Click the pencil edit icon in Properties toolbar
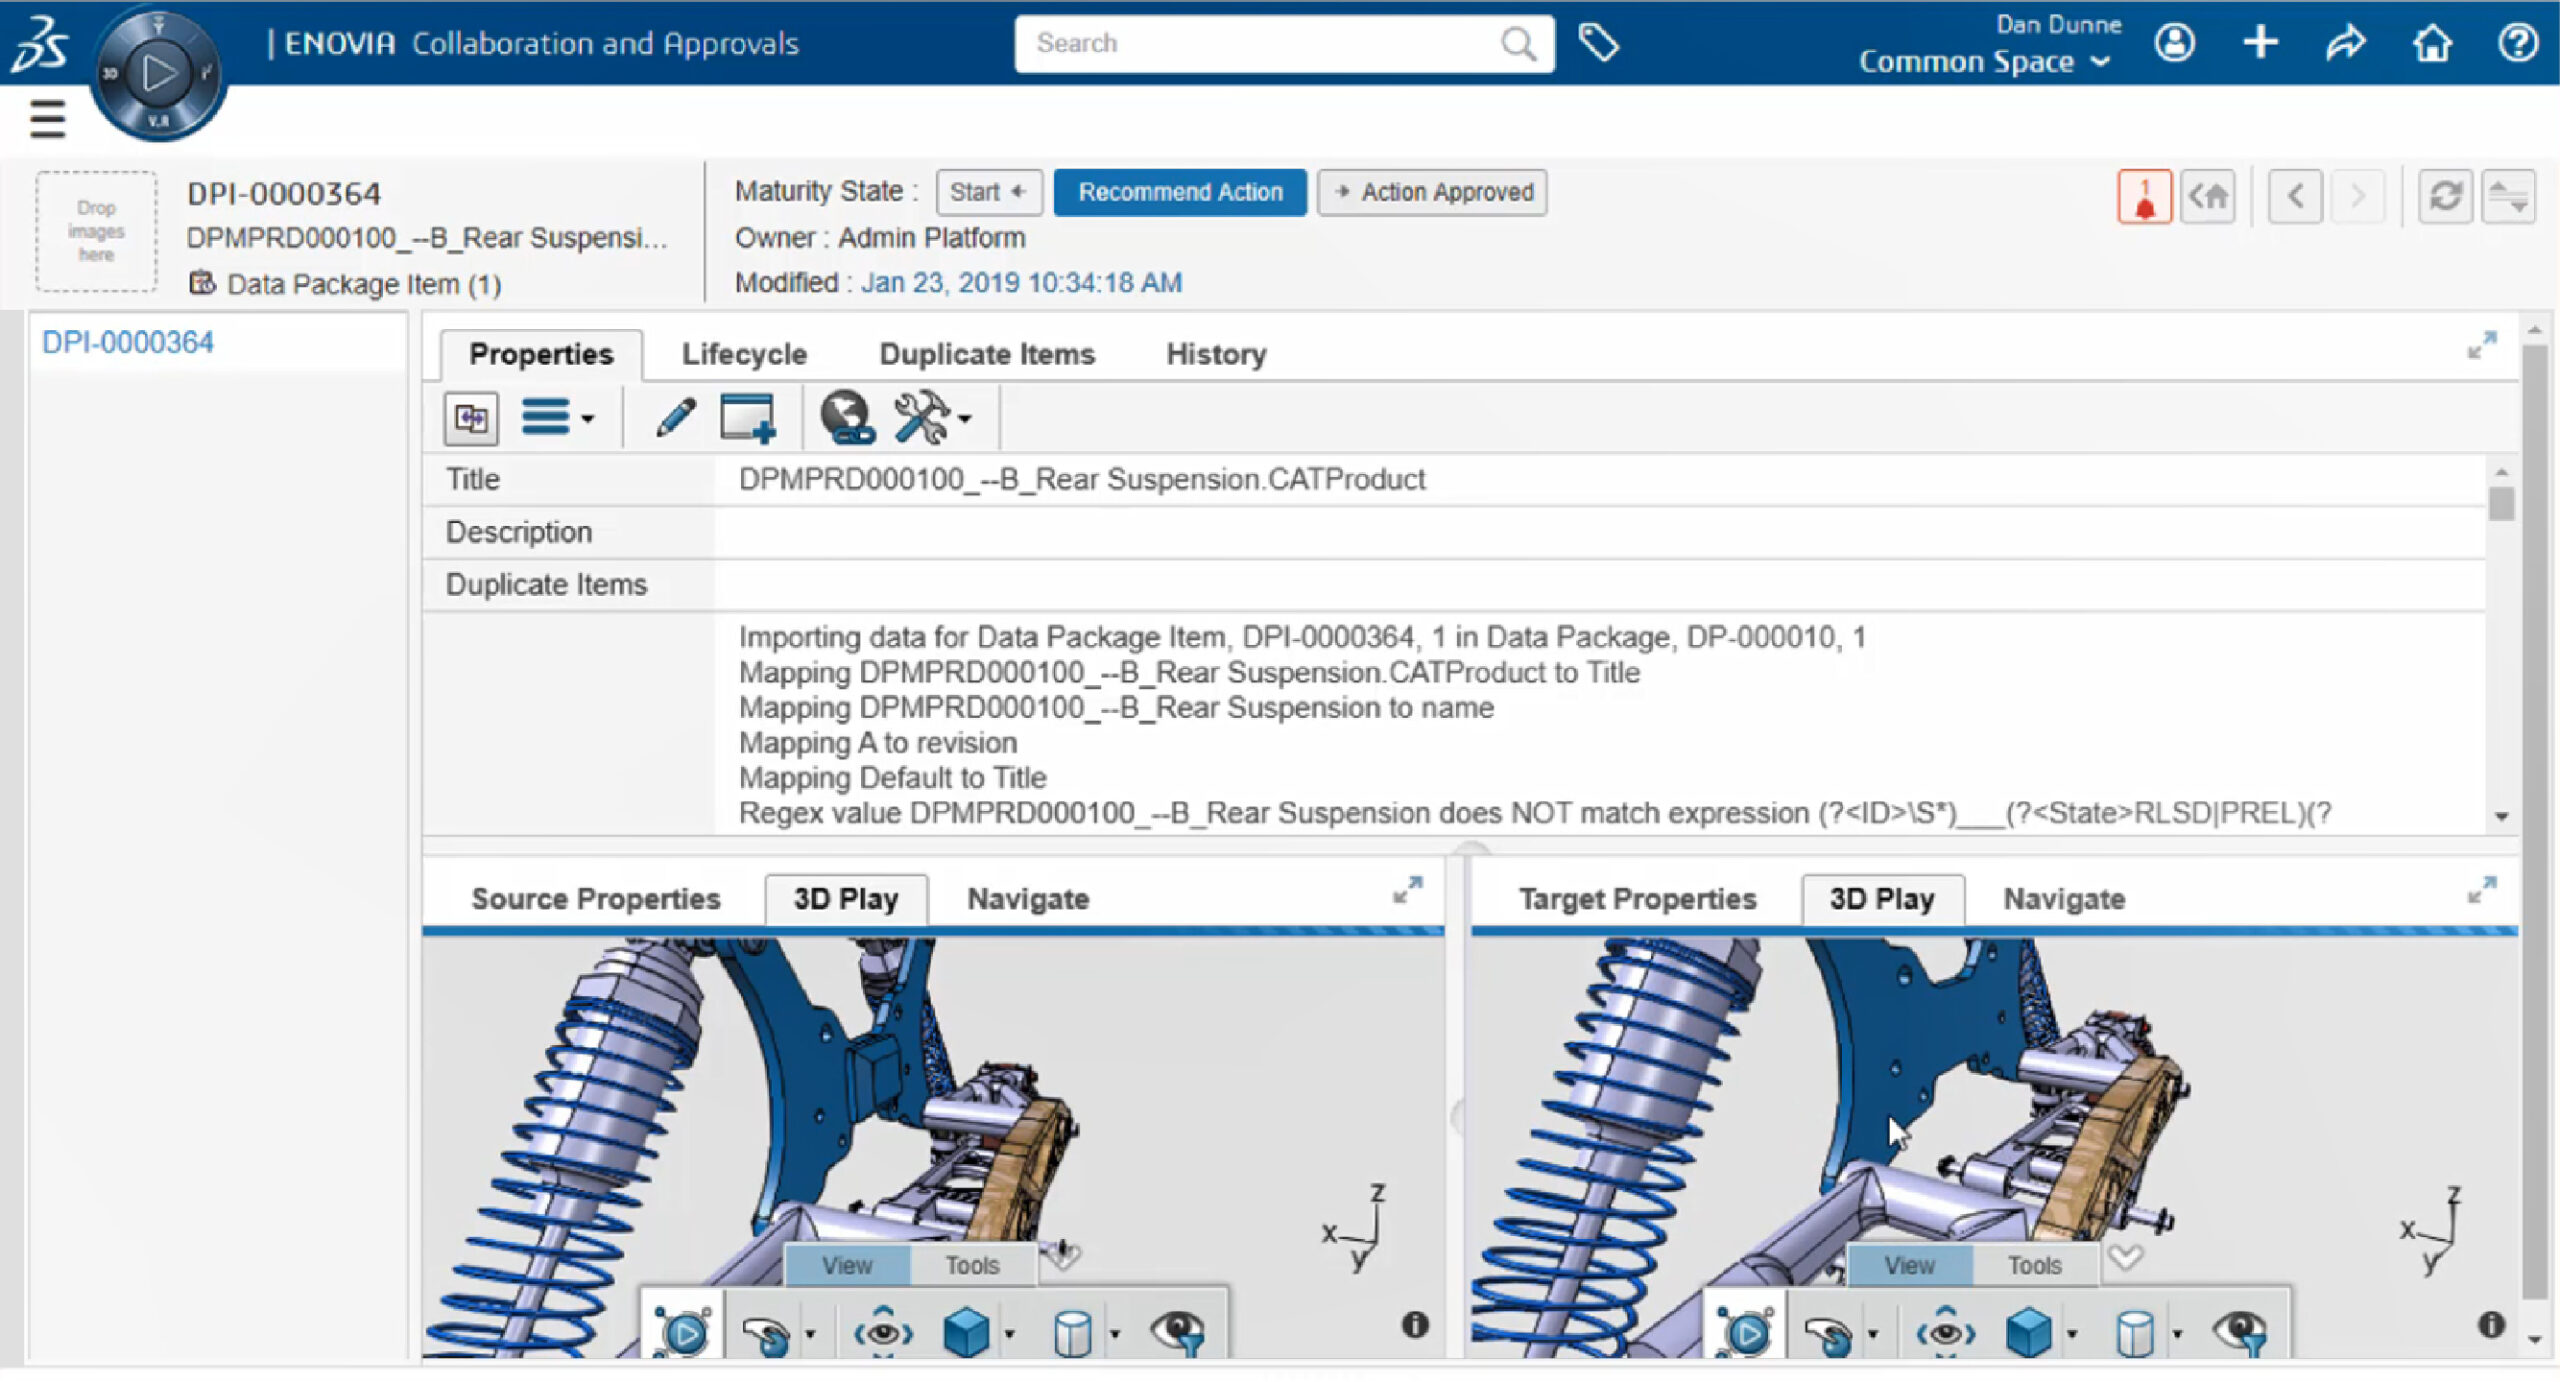This screenshot has width=2560, height=1382. [675, 417]
